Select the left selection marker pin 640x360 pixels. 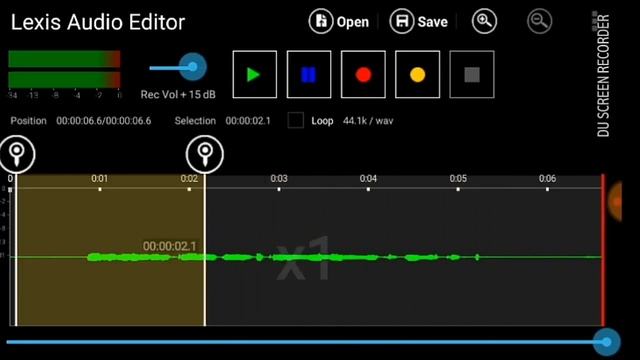pyautogui.click(x=17, y=154)
